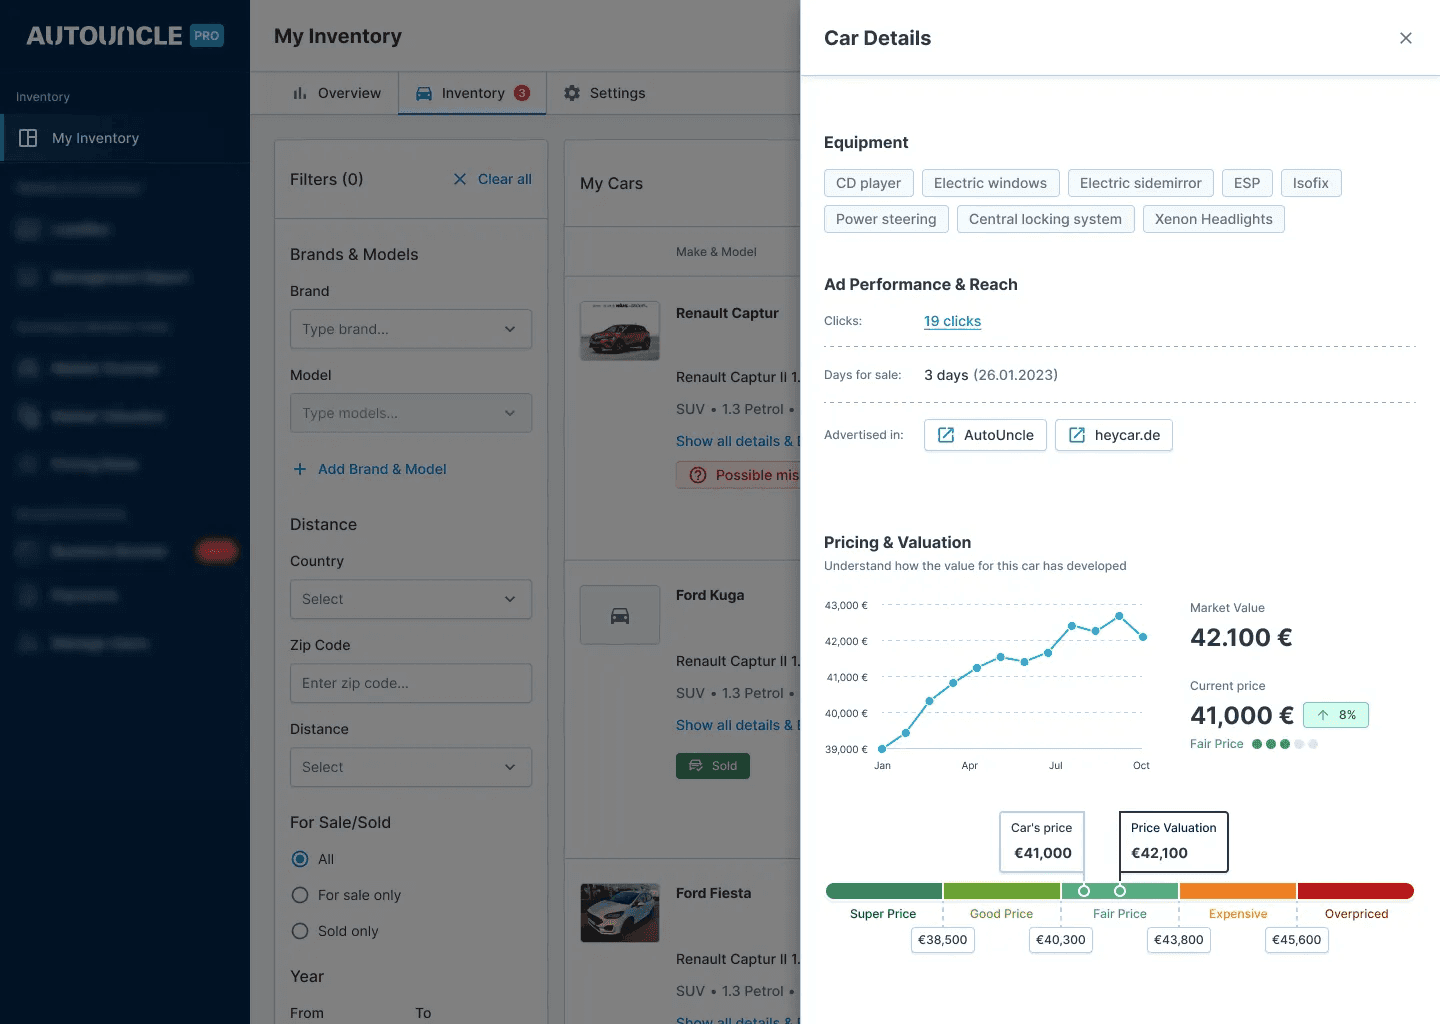Open the AutoUncle advertised listing button
Viewport: 1440px width, 1024px height.
985,435
